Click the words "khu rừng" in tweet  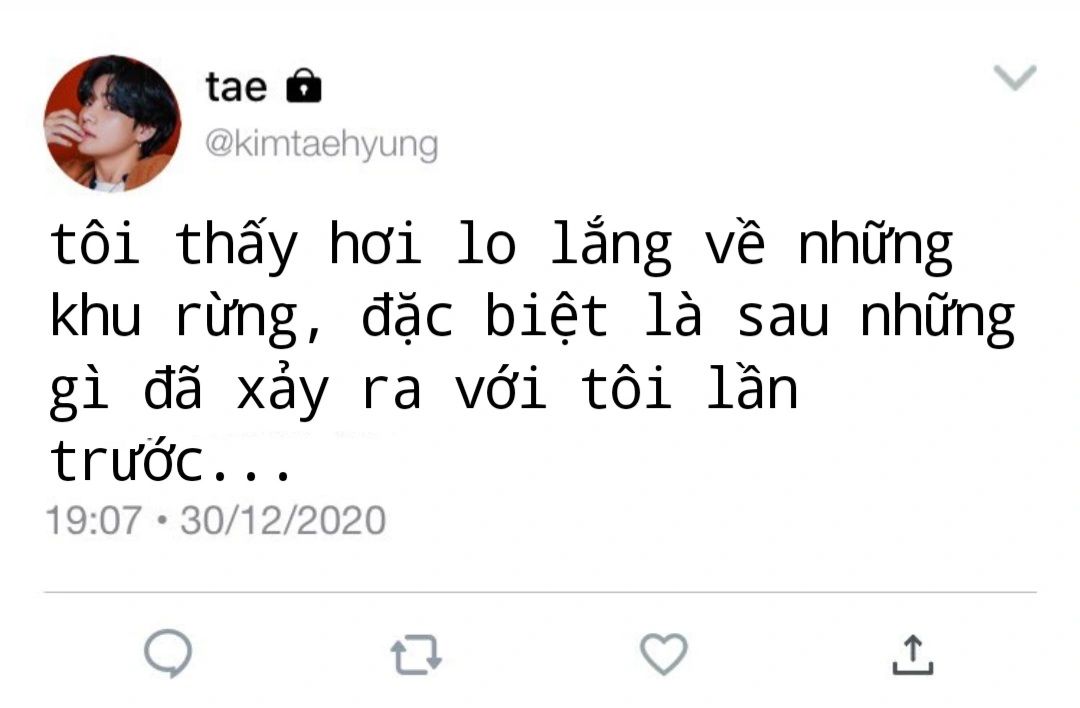(174, 317)
